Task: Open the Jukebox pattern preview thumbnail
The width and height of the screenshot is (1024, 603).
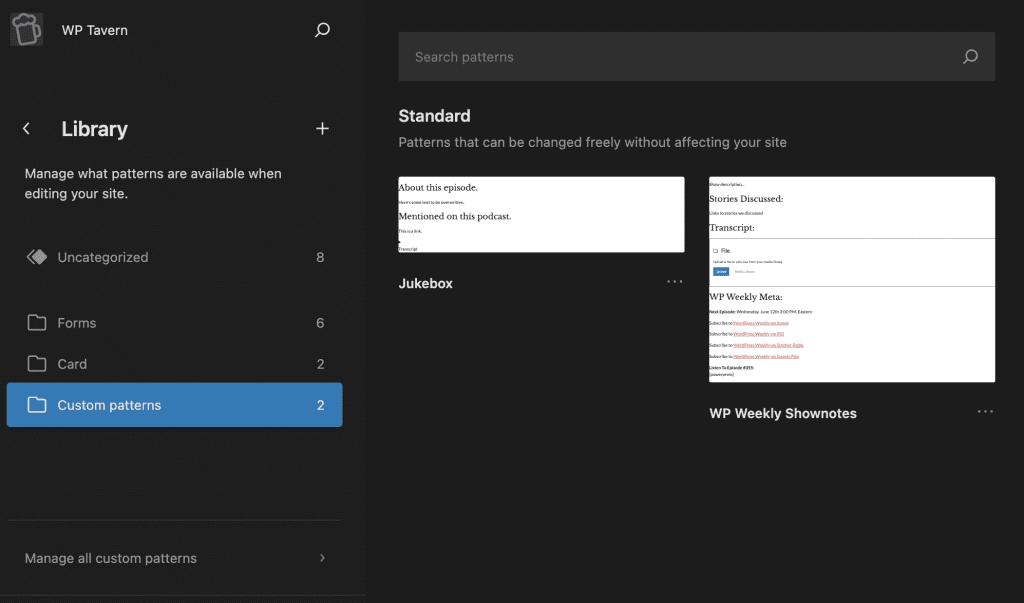Action: click(x=541, y=214)
